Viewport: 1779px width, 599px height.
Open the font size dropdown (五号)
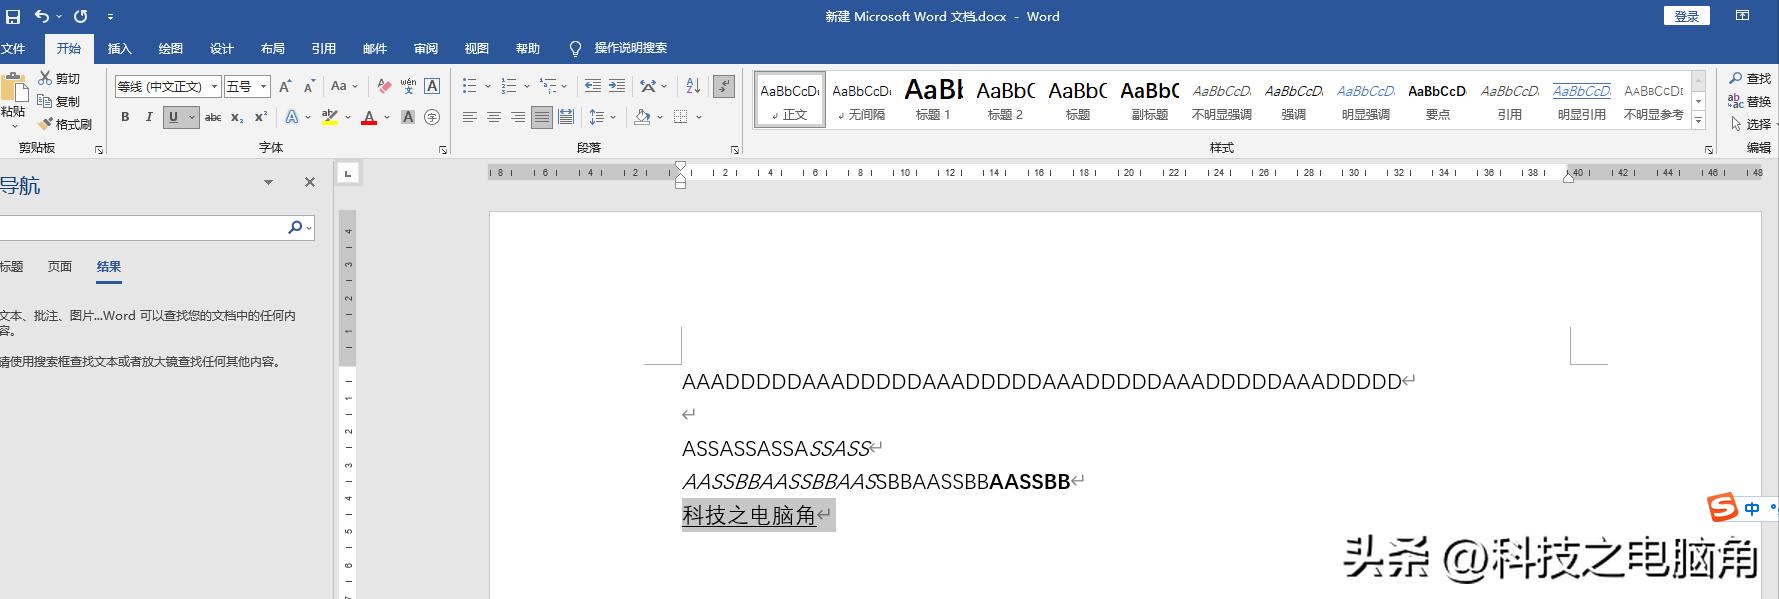[x=264, y=87]
